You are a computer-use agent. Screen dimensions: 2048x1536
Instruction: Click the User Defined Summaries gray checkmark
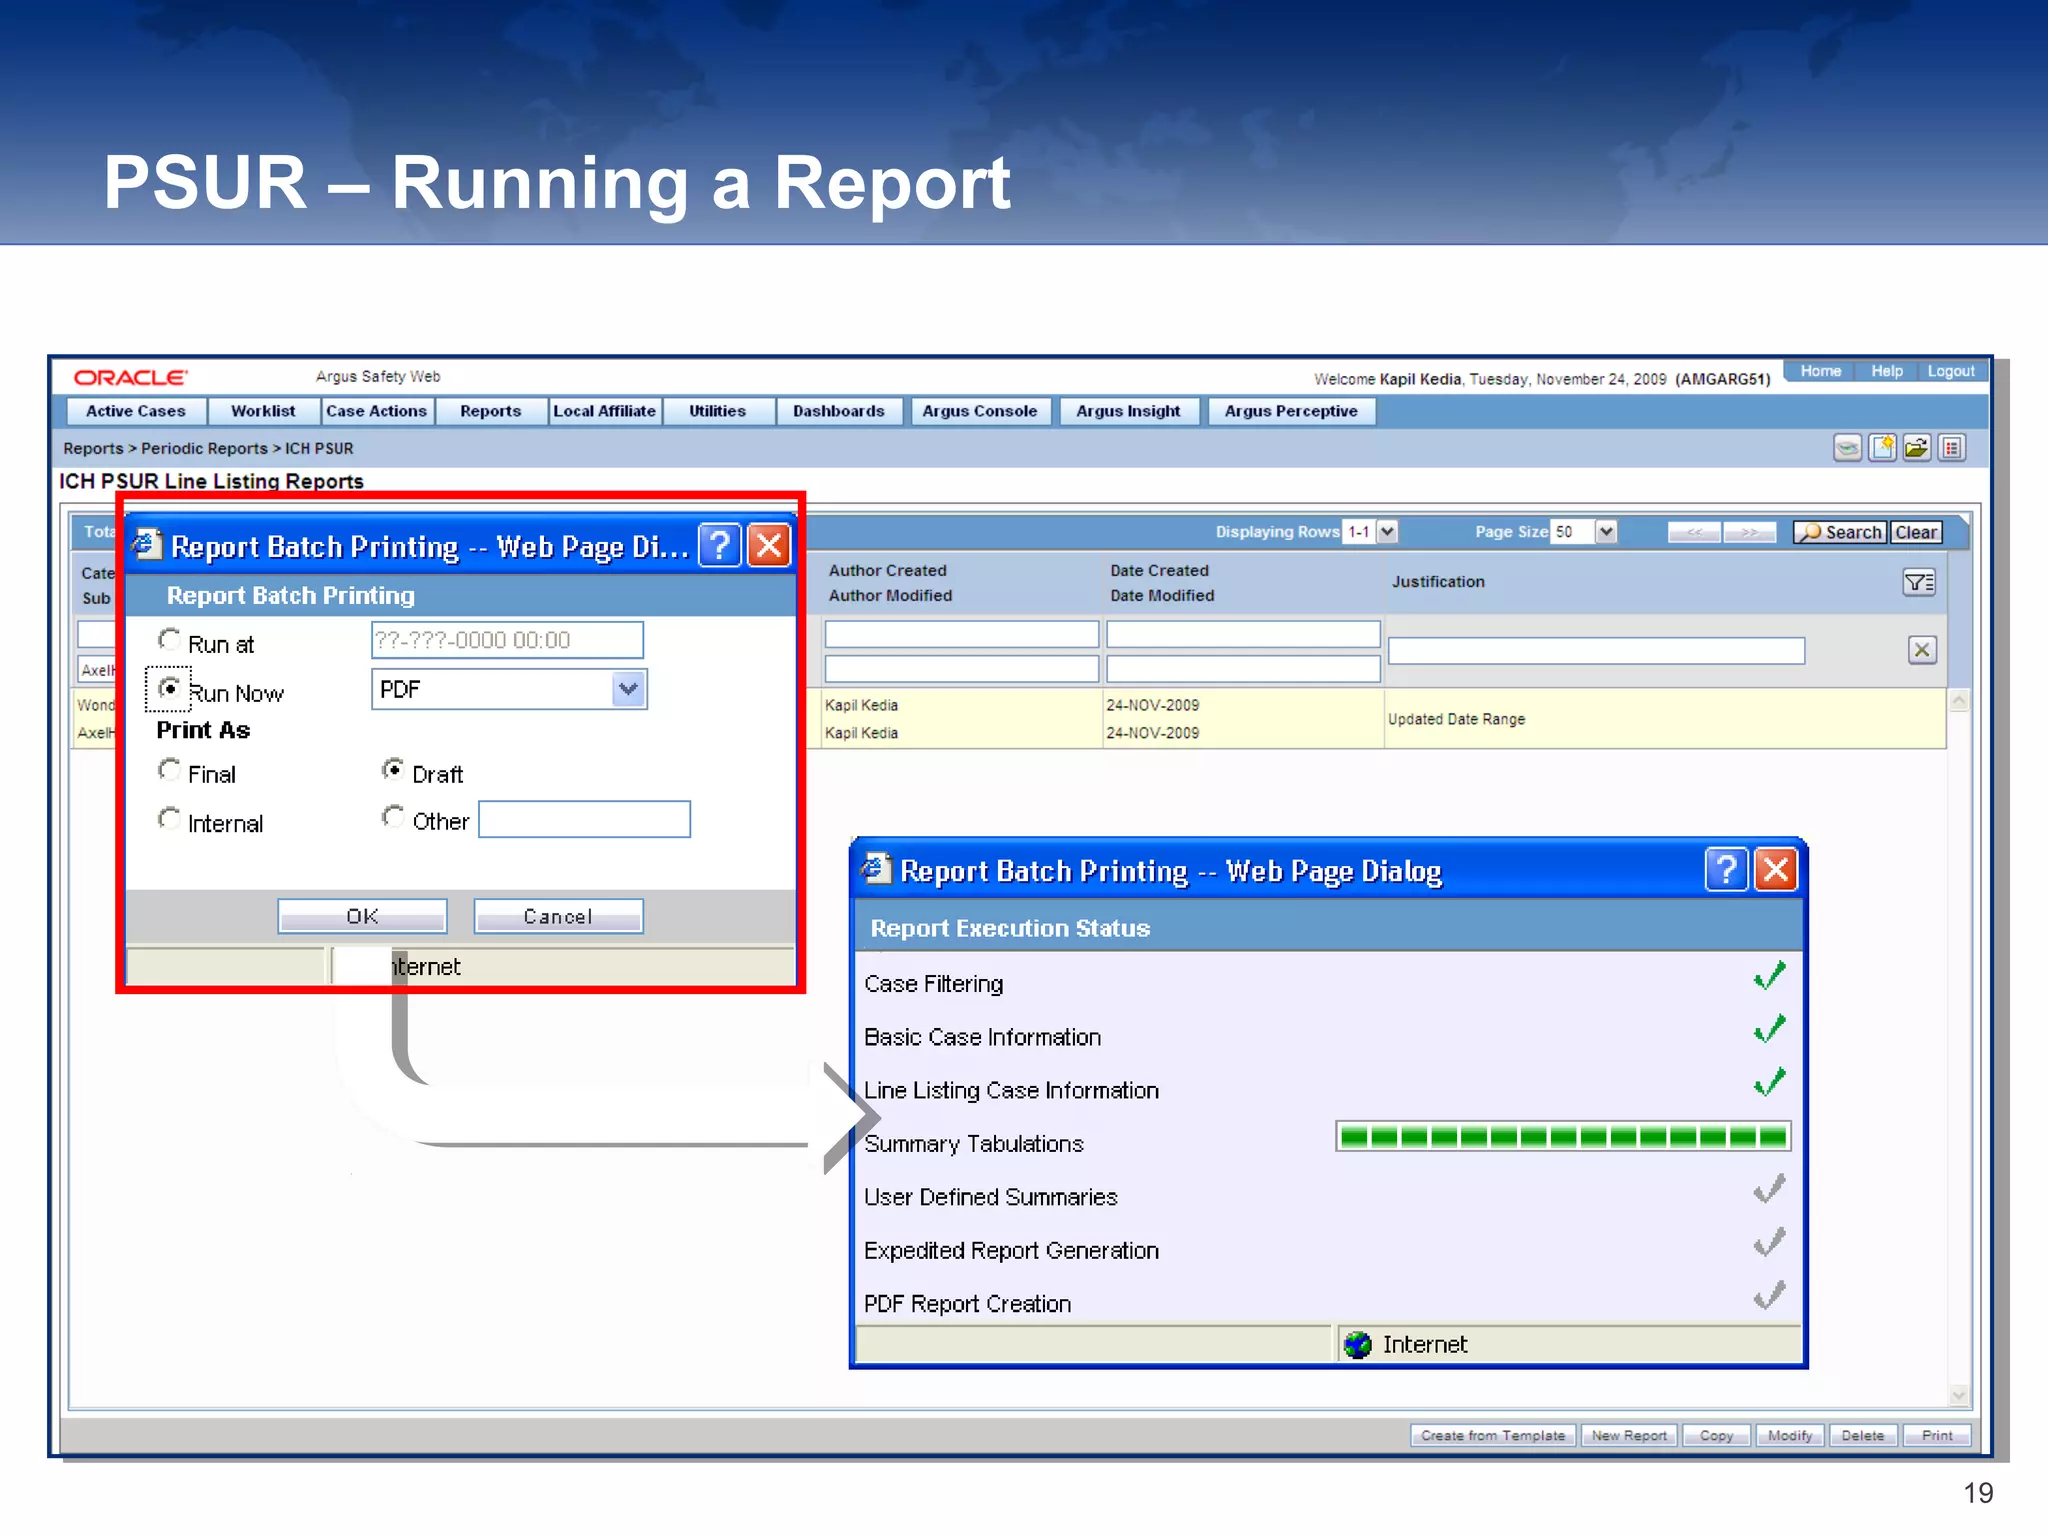[1770, 1189]
